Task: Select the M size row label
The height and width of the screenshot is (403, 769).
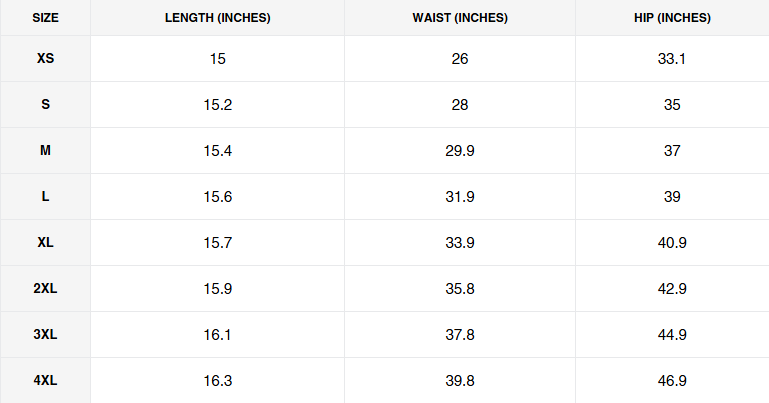Action: pos(45,151)
